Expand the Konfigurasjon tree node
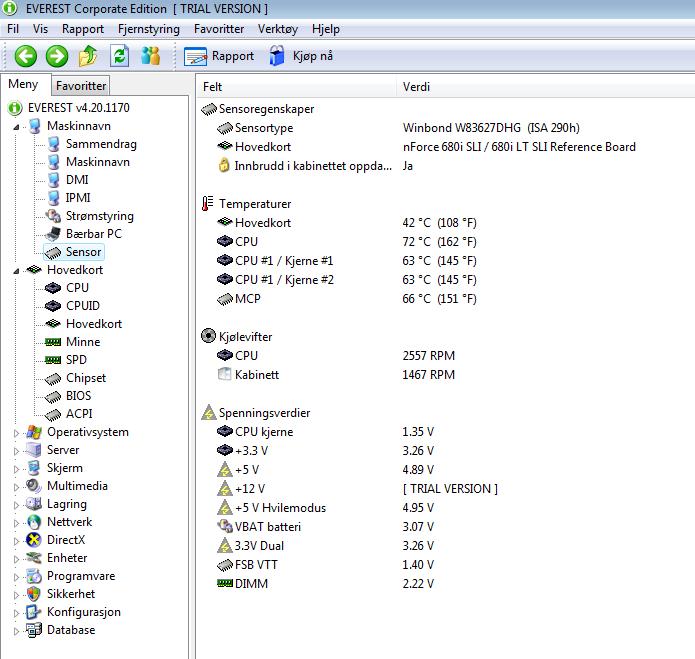 coord(16,613)
